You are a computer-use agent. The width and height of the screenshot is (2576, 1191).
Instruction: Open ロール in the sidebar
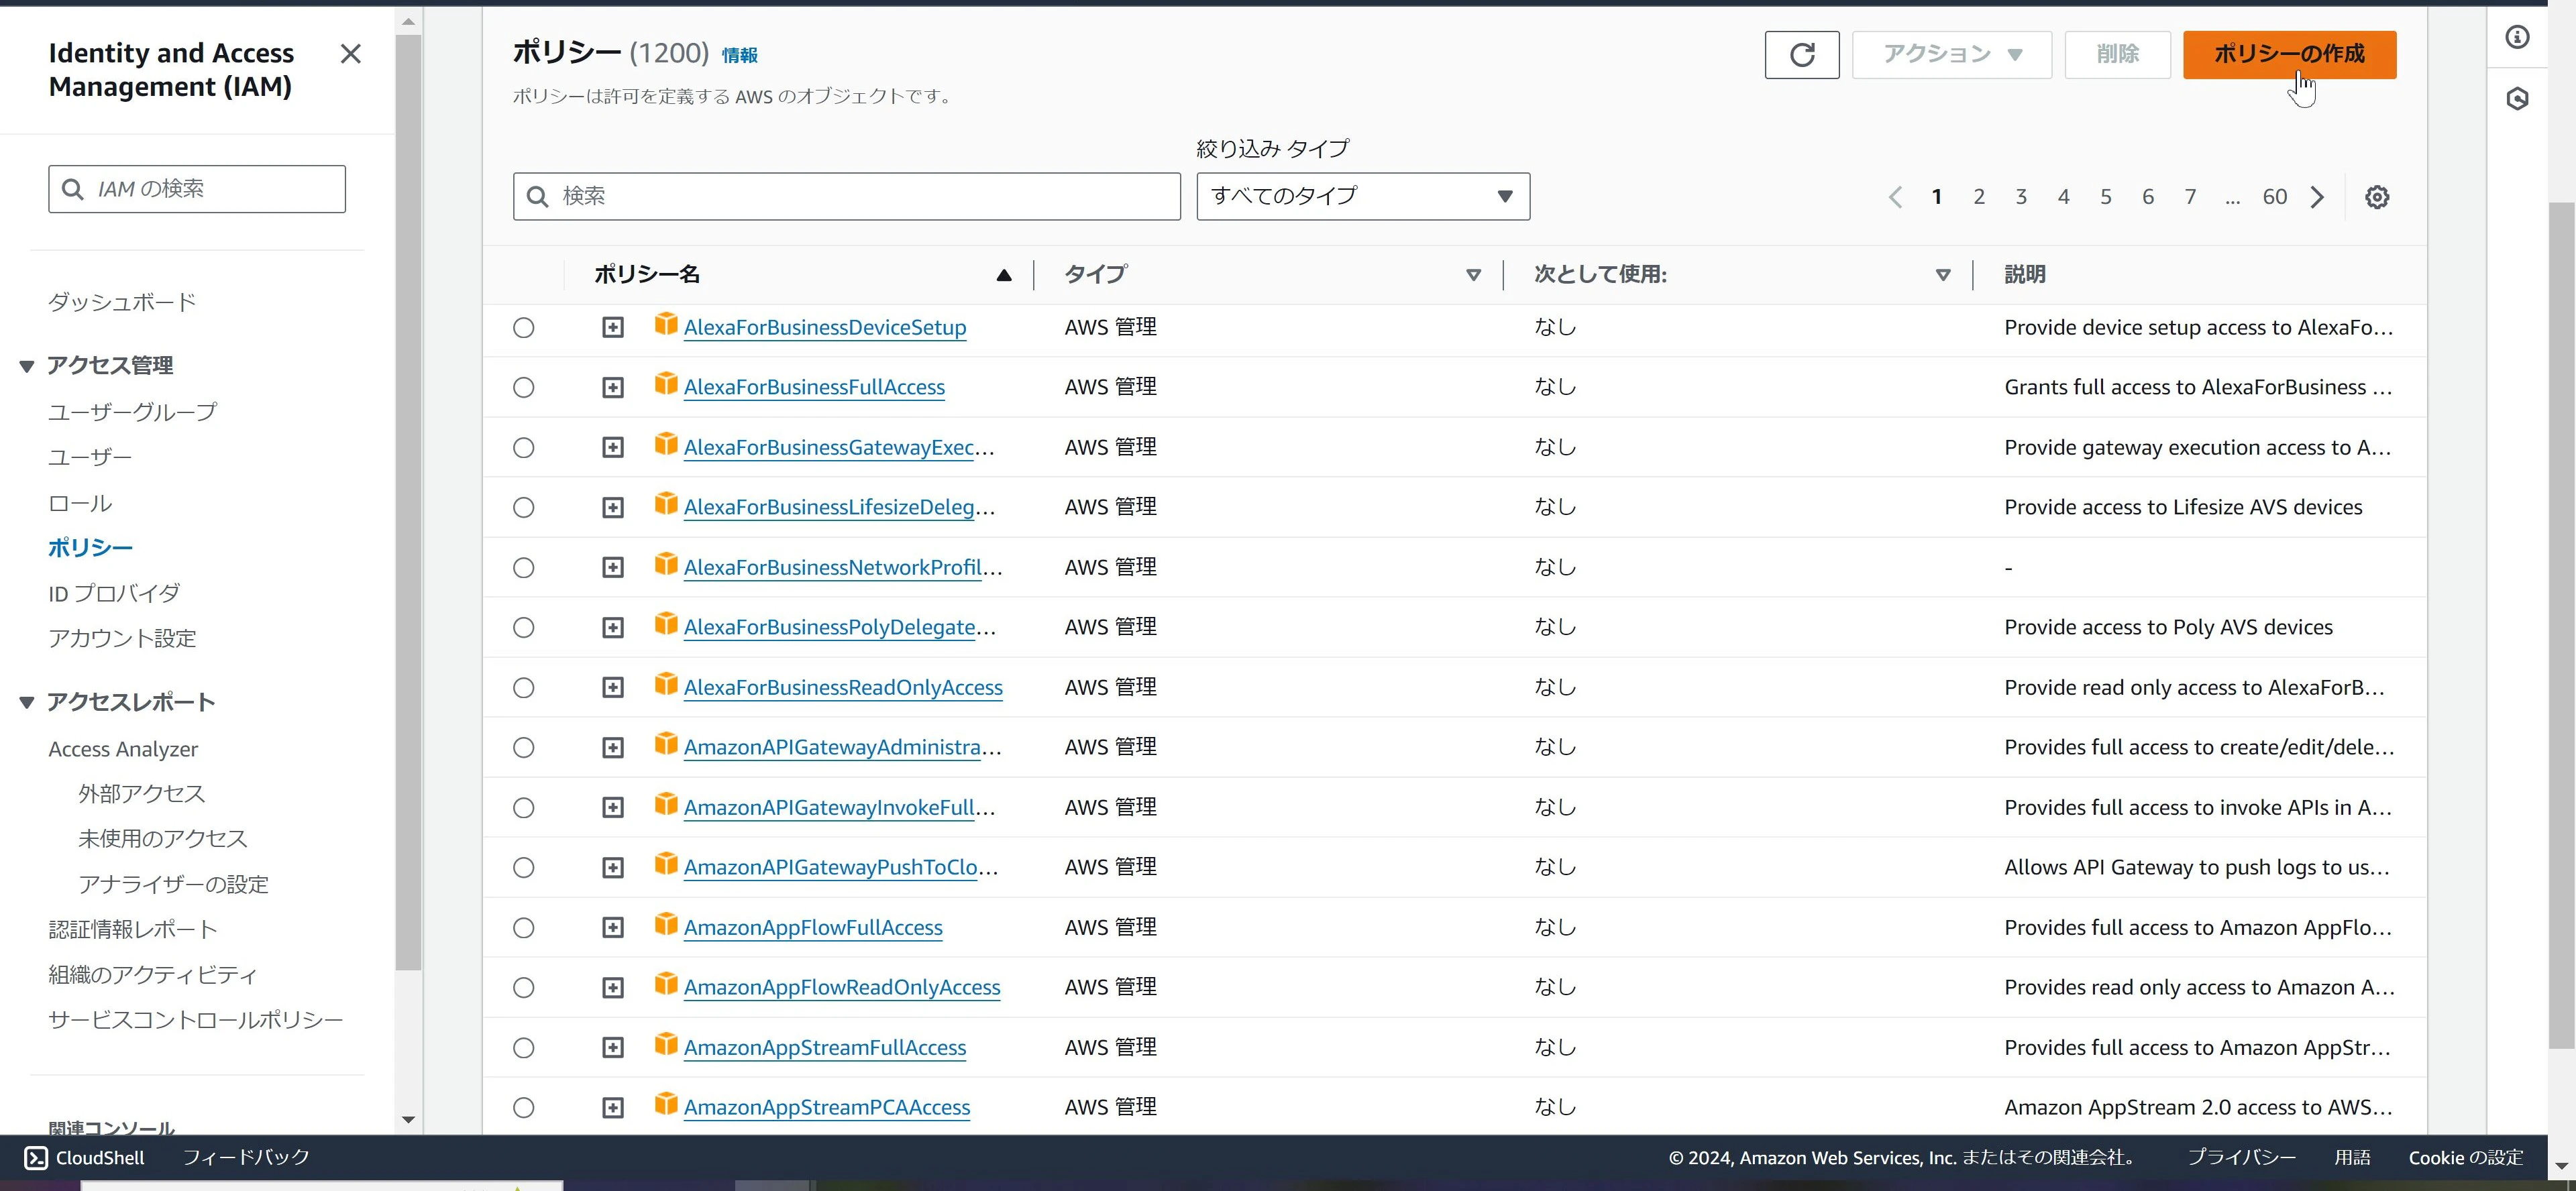(x=80, y=503)
